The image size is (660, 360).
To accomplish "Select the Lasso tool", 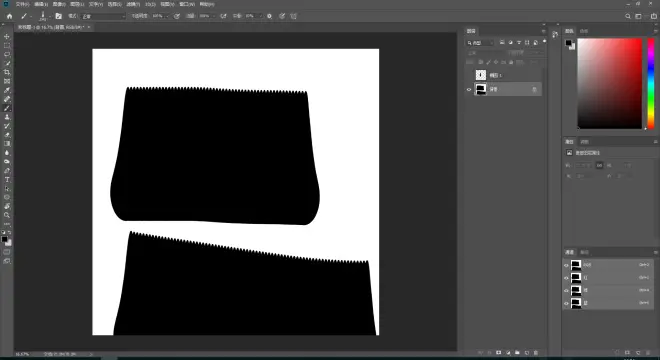I will pos(7,54).
